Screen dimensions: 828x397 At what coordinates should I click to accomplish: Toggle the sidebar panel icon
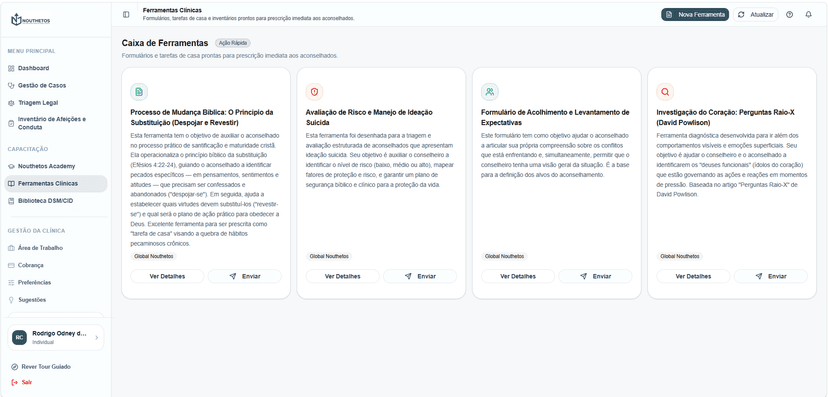[126, 15]
